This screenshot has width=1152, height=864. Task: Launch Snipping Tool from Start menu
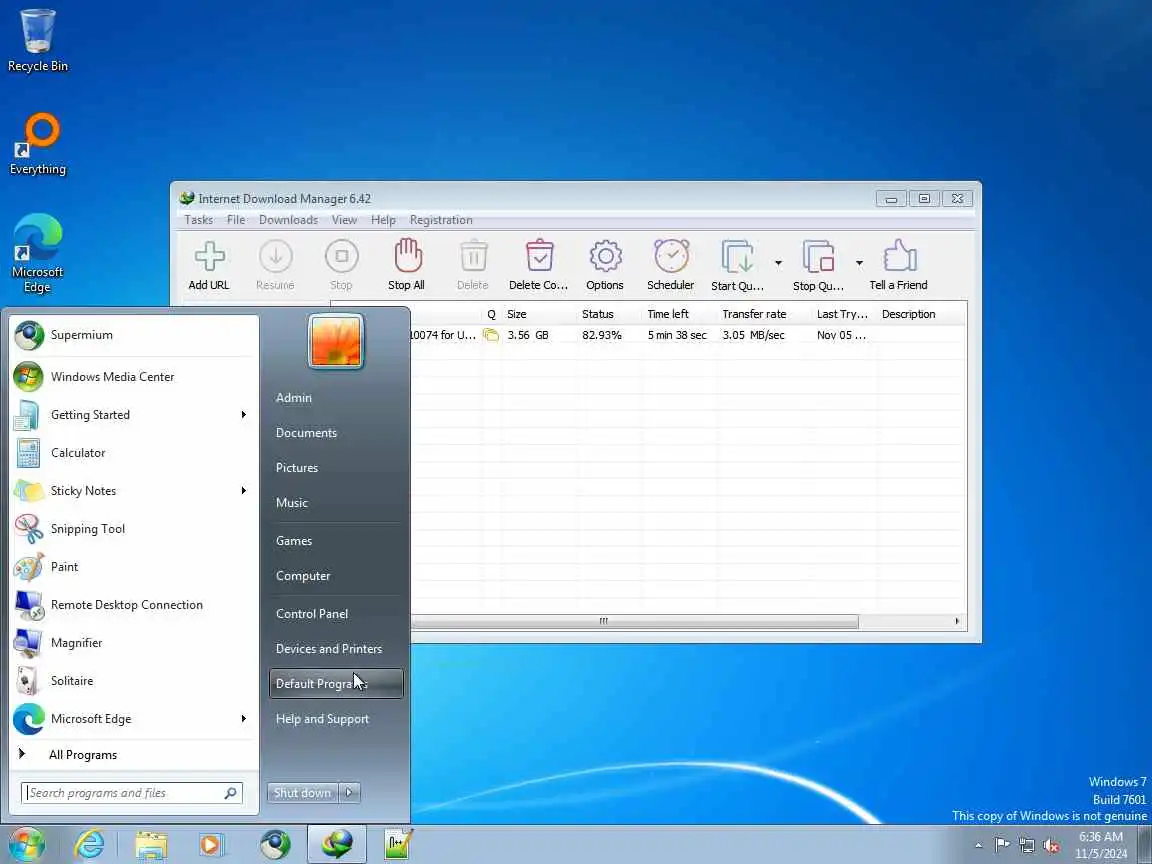pyautogui.click(x=134, y=529)
